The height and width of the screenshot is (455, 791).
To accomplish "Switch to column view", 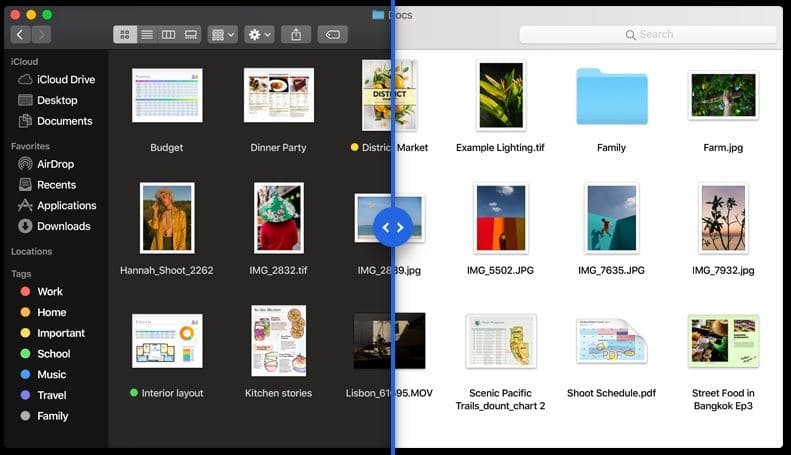I will pyautogui.click(x=168, y=34).
